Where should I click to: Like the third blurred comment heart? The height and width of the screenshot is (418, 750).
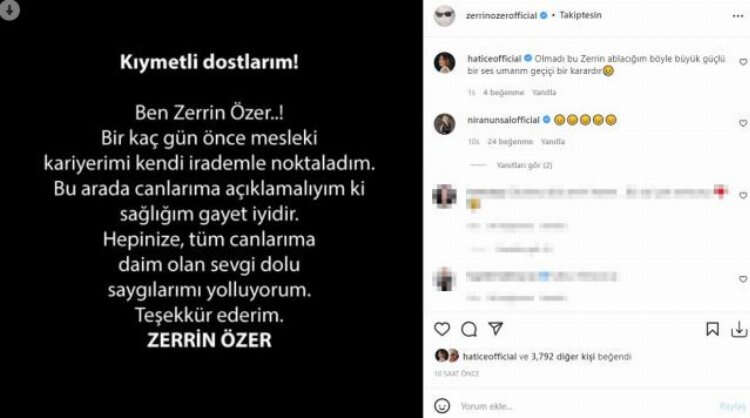coord(743,196)
